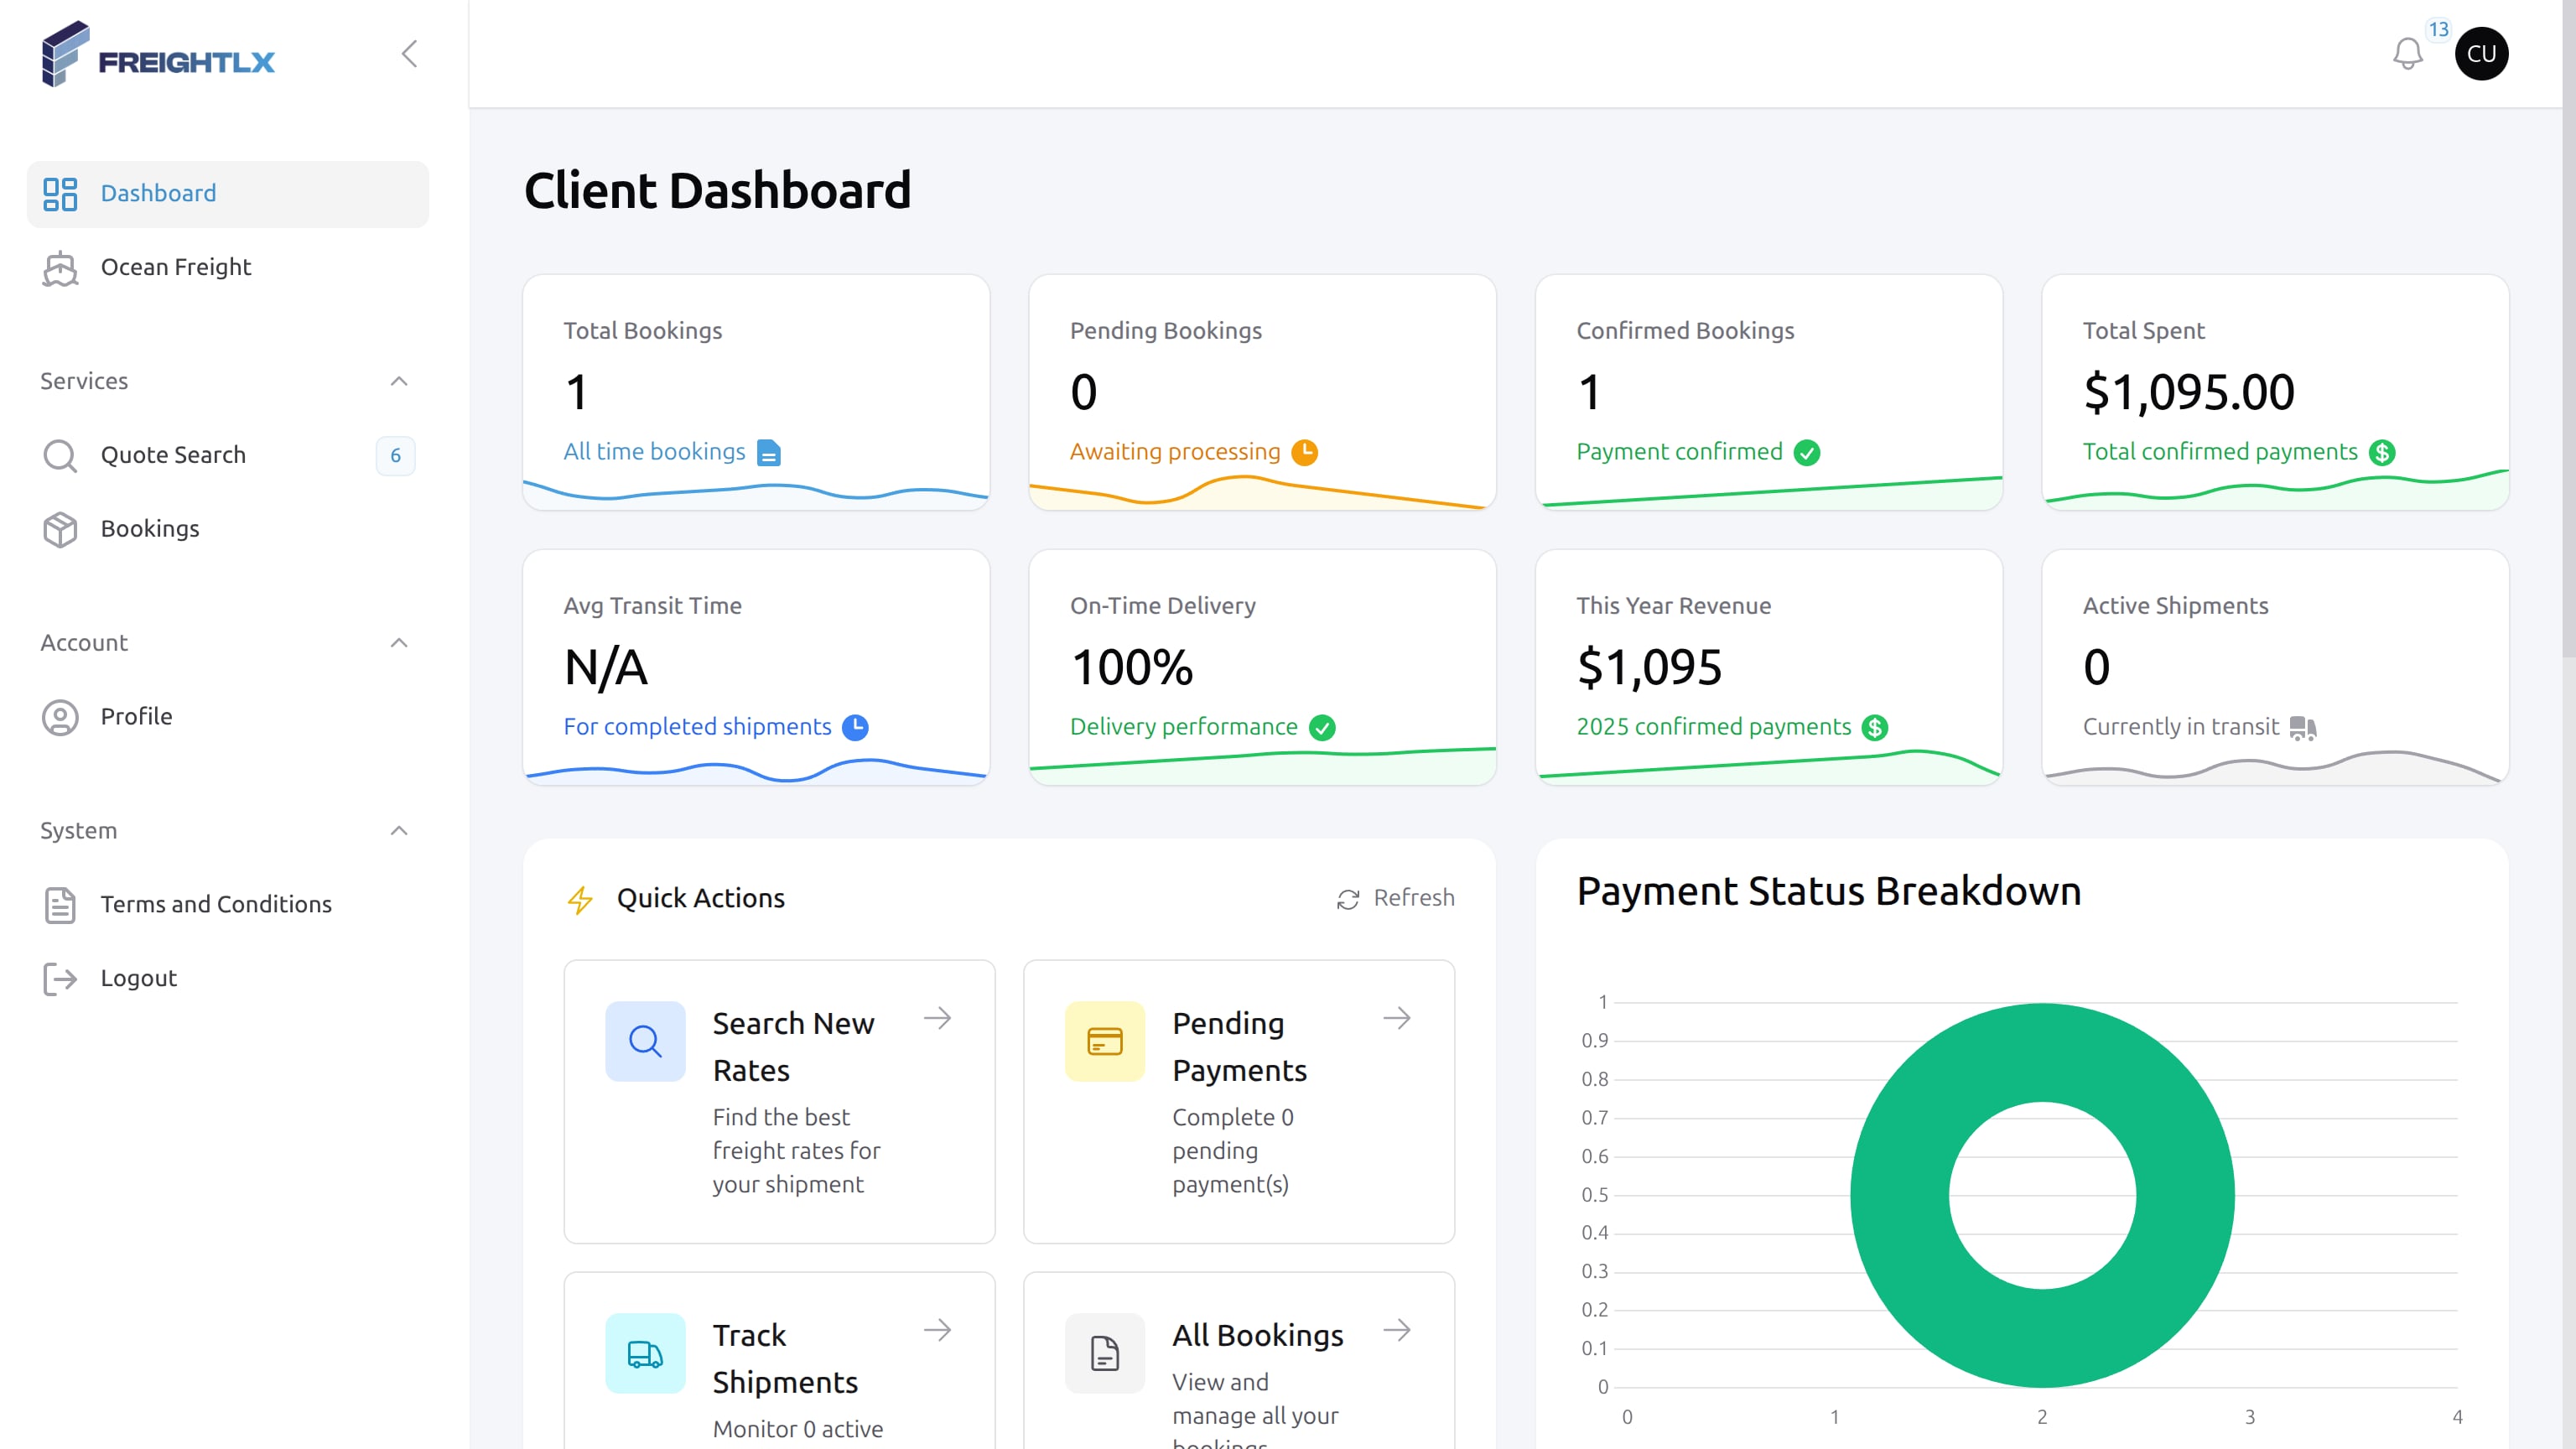Click the Quote Search magnifier icon
This screenshot has width=2576, height=1449.
60,456
